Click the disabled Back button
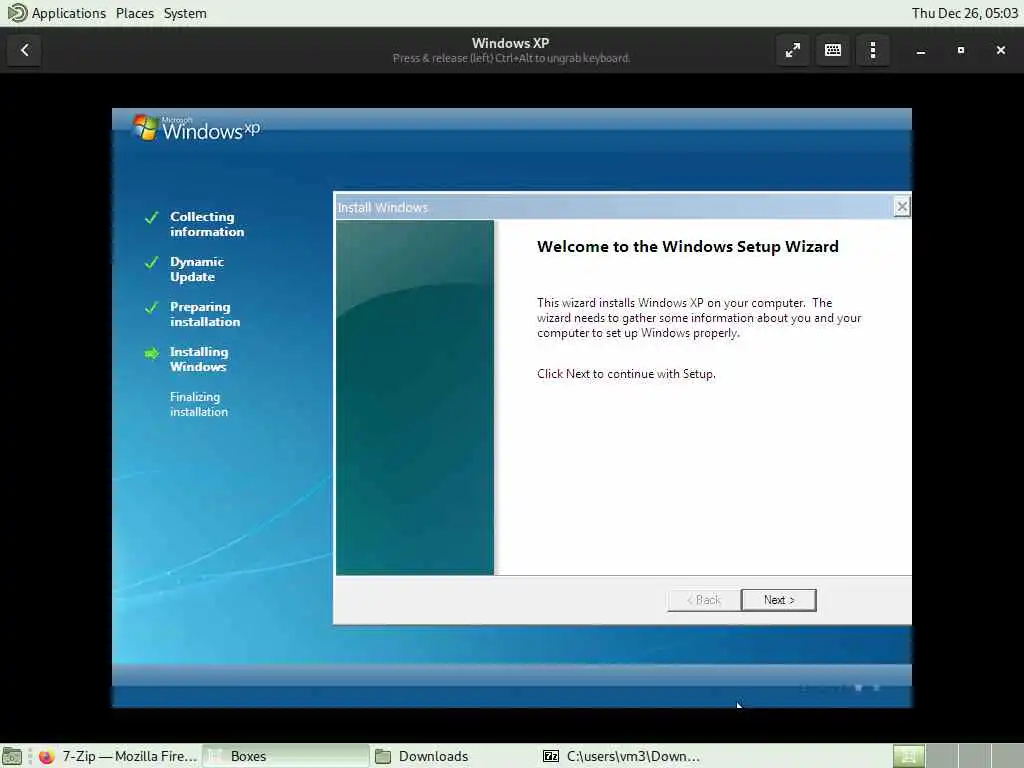The image size is (1024, 768). 704,600
